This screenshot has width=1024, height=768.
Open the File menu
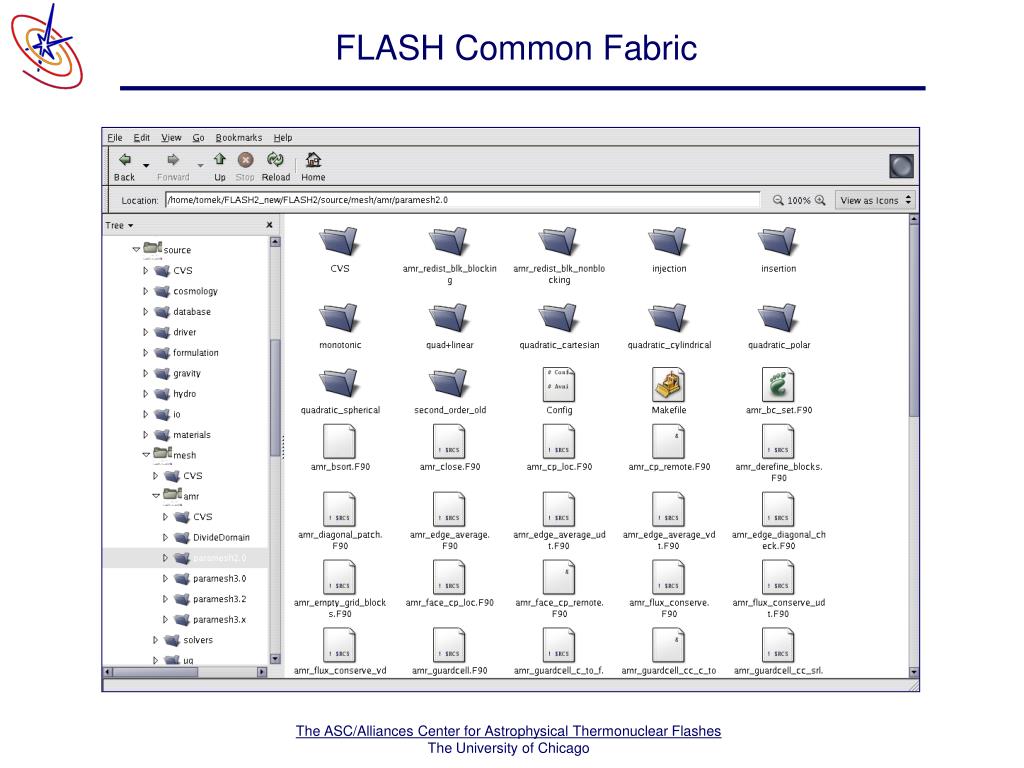coord(115,138)
